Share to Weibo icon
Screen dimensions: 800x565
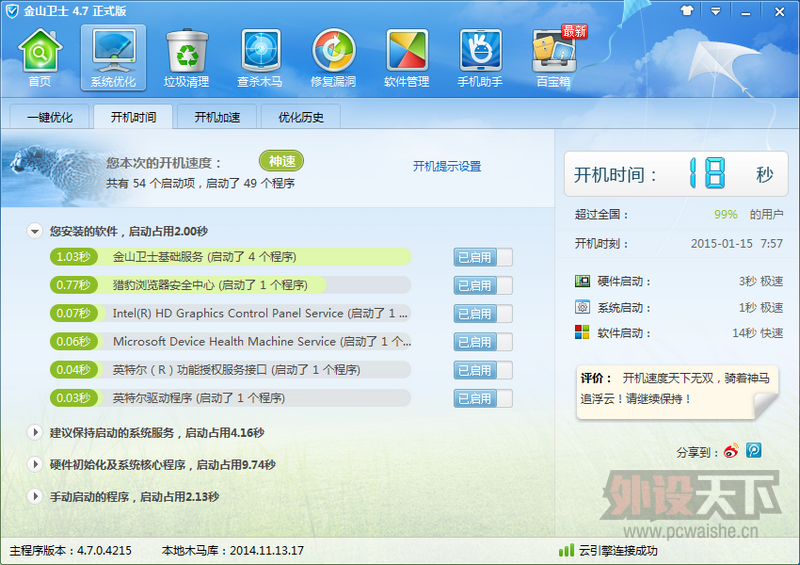point(731,451)
